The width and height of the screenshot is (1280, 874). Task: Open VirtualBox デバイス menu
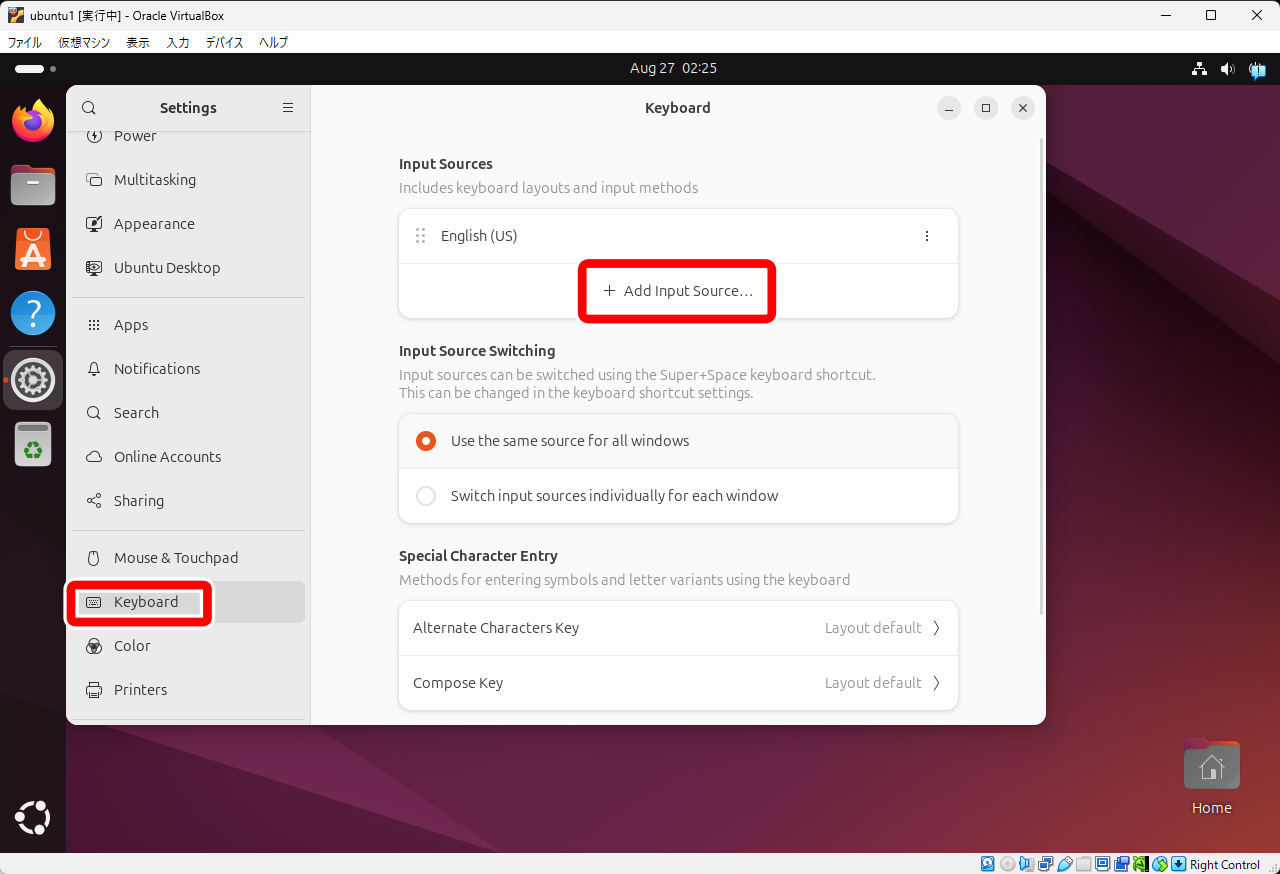tap(225, 43)
